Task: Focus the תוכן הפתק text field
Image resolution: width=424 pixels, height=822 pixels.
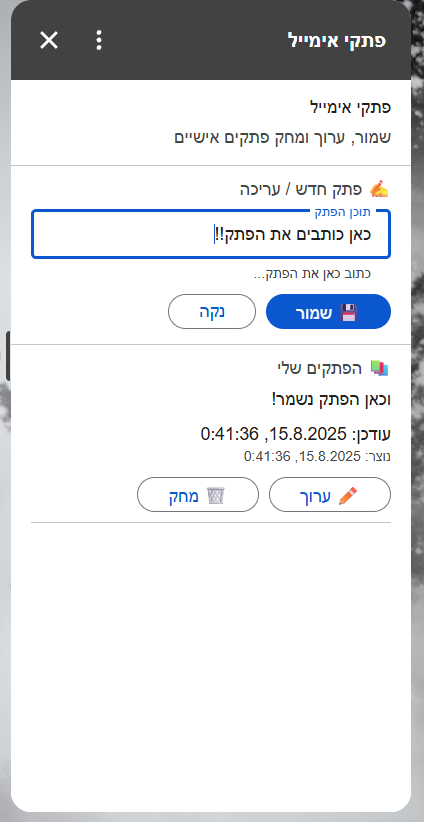Action: tap(211, 234)
